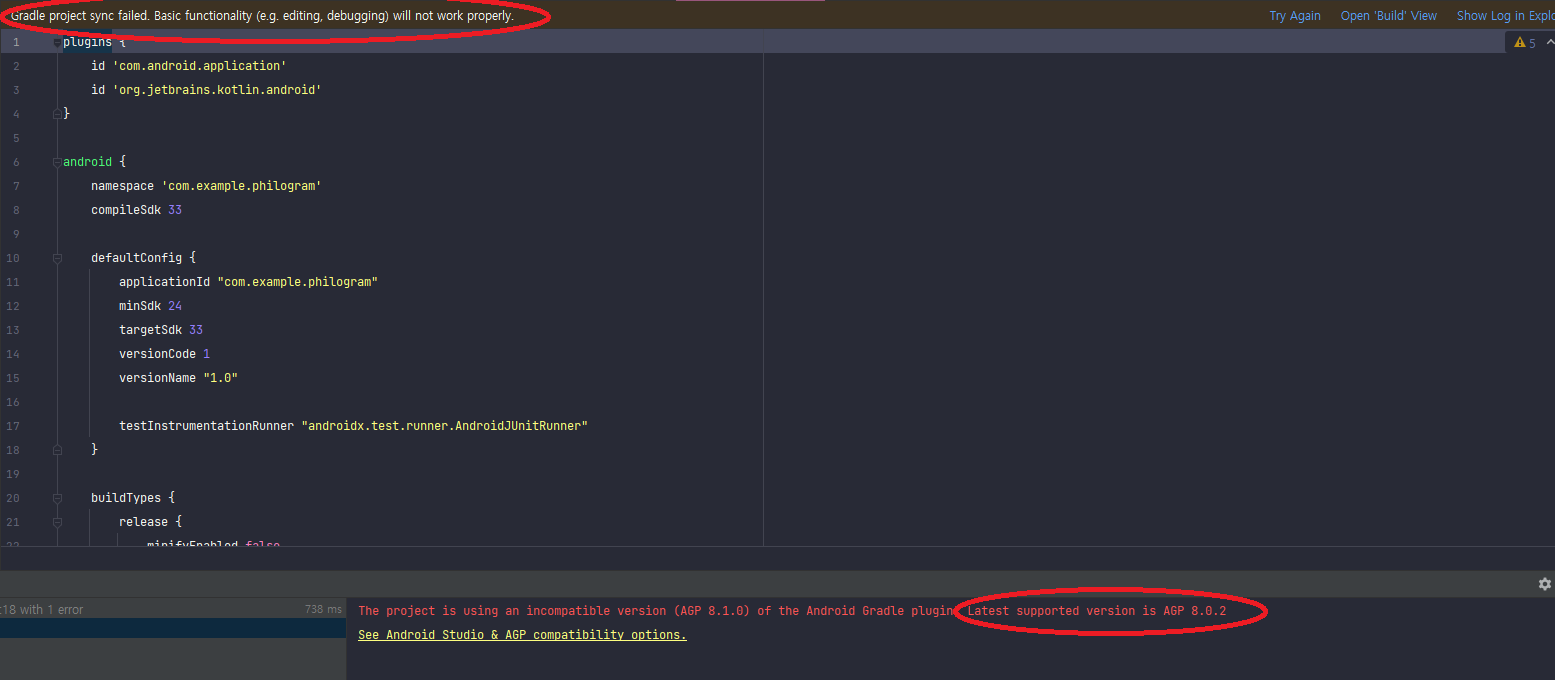Go to previous highlighted problem using up chevron
1555x680 pixels.
pyautogui.click(x=1550, y=42)
